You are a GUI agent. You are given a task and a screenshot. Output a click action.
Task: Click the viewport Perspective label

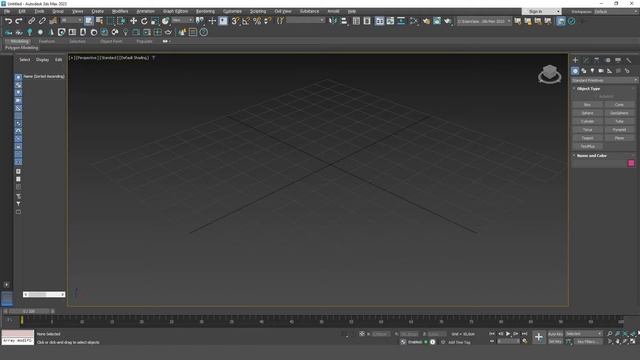87,58
